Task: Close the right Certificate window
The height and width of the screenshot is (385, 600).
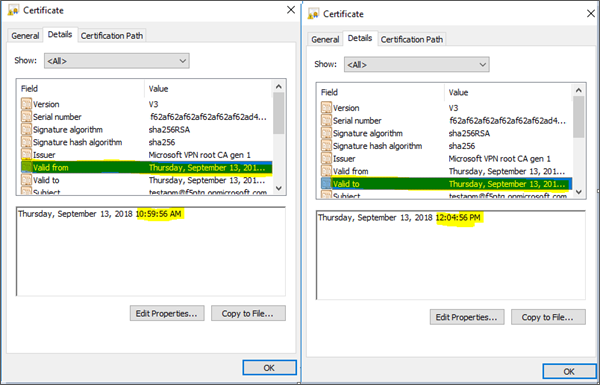Action: tap(591, 14)
